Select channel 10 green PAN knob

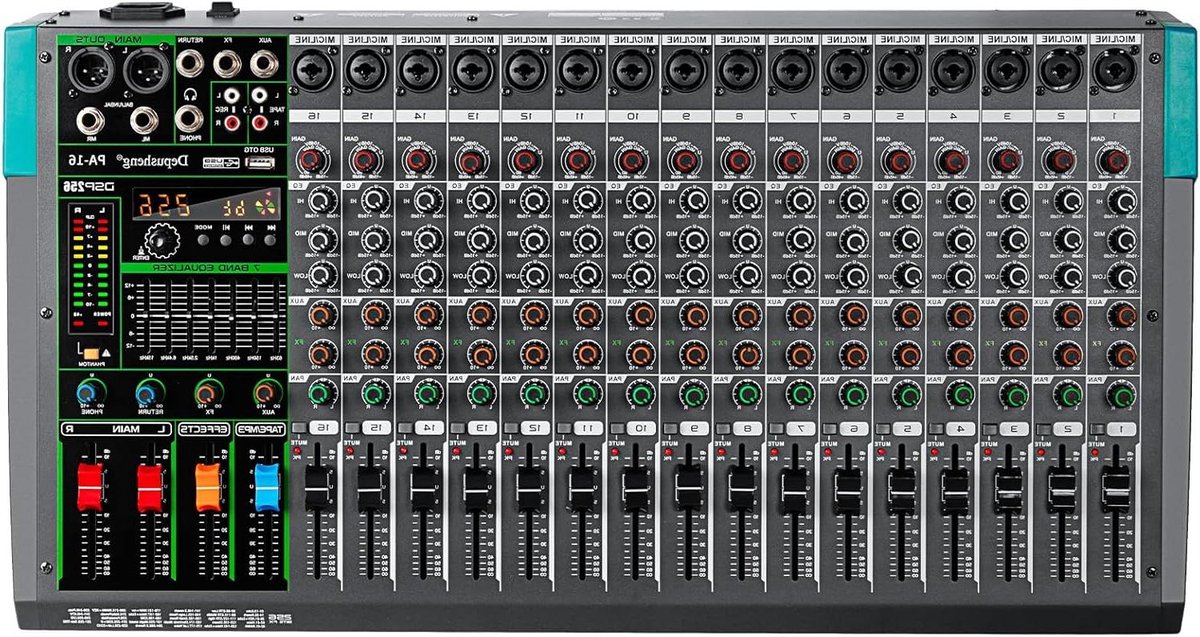click(x=643, y=394)
